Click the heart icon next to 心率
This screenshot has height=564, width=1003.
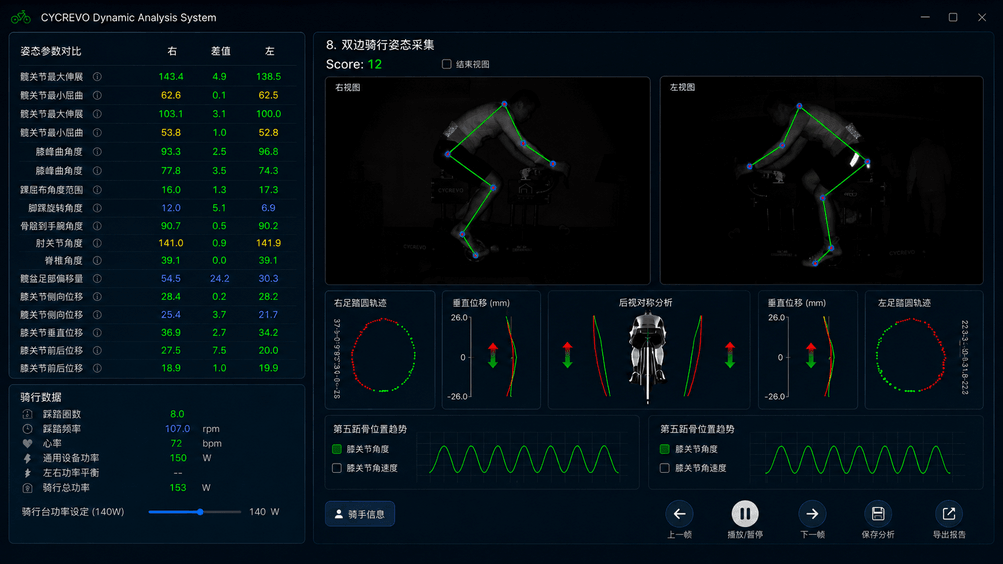point(28,443)
